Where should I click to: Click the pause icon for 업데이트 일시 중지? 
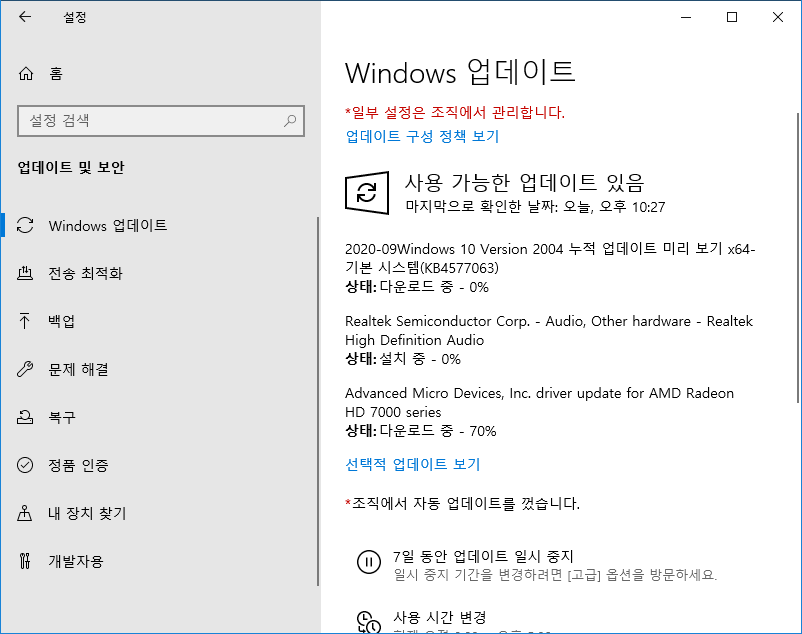[x=368, y=562]
